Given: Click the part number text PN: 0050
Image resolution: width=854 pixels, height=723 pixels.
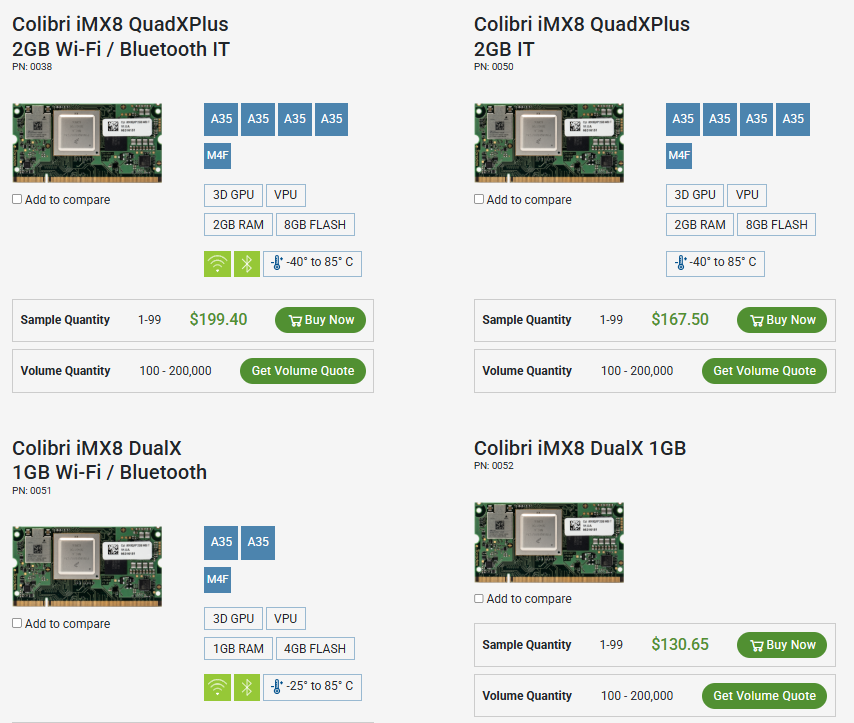Looking at the screenshot, I should (493, 67).
